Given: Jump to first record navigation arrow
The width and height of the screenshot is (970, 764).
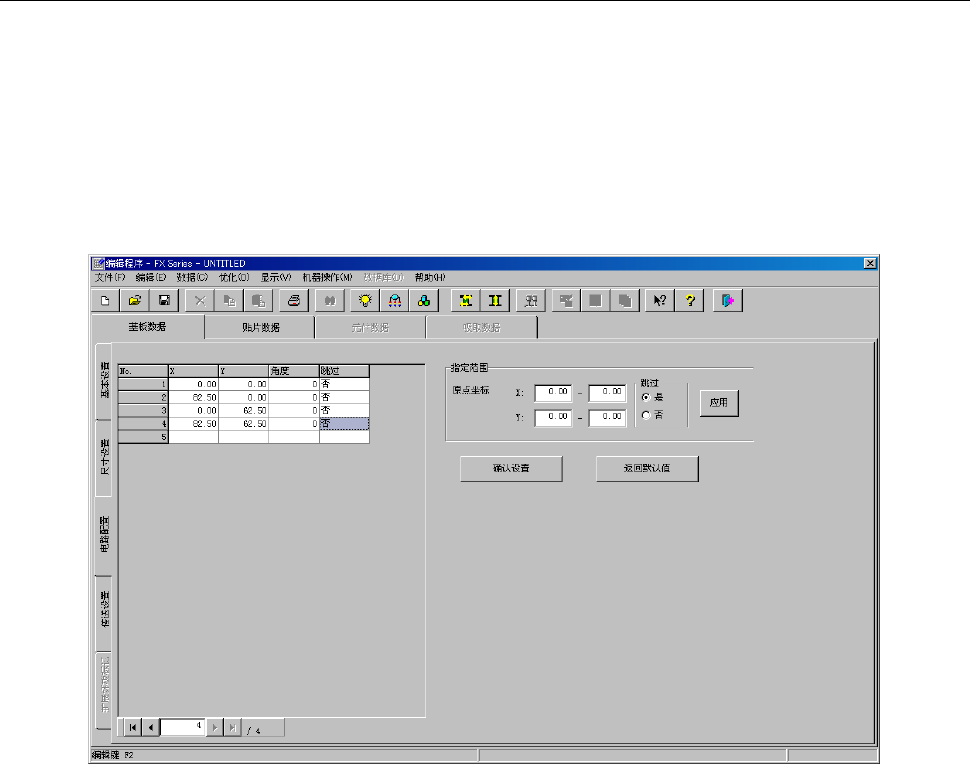Looking at the screenshot, I should point(133,728).
